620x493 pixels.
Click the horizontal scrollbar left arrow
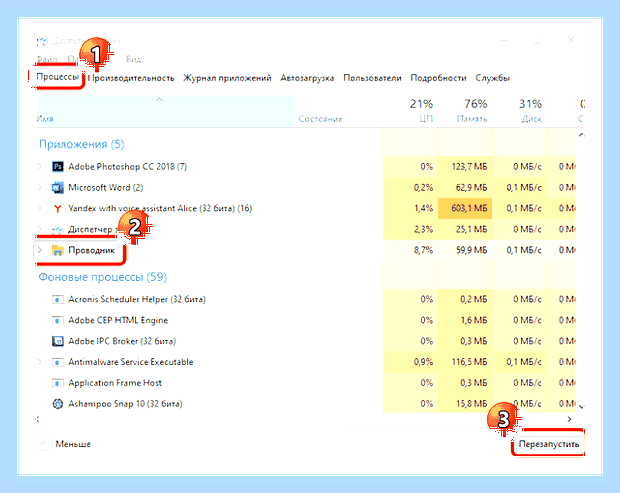point(38,419)
